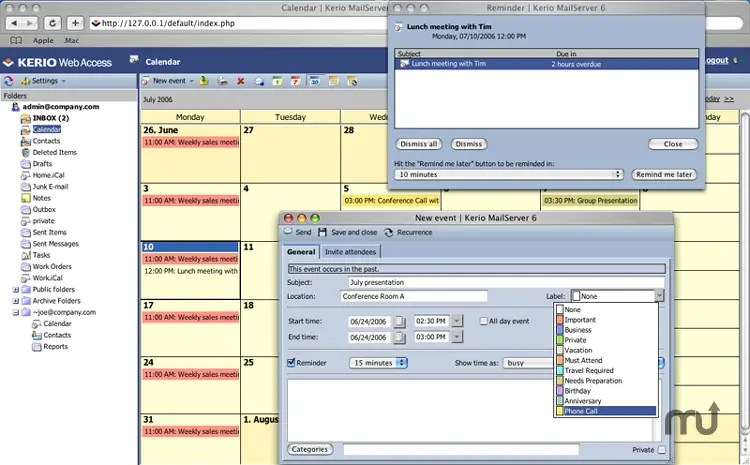Open the 10 minutes remind later dropdown
Viewport: 750px width, 465px height.
coord(508,175)
